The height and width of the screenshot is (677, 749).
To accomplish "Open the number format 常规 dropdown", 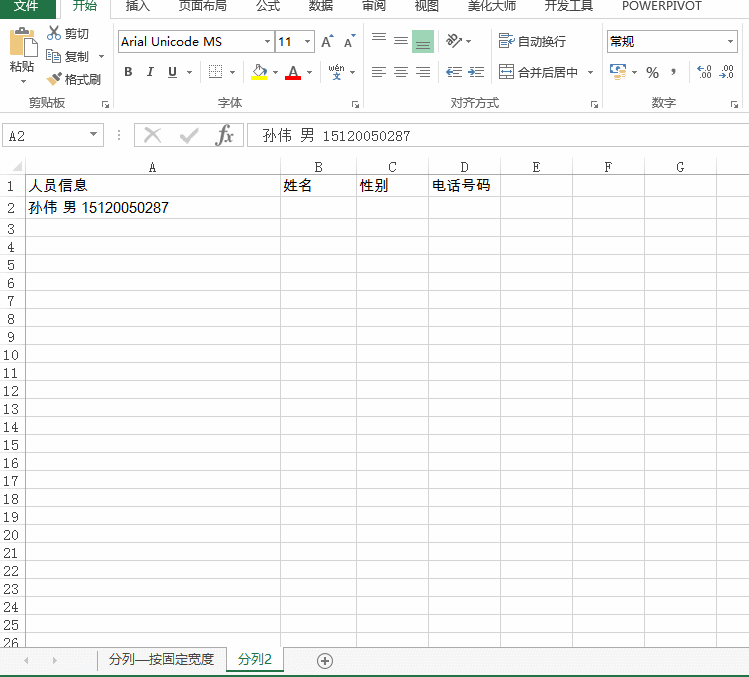I will 730,42.
